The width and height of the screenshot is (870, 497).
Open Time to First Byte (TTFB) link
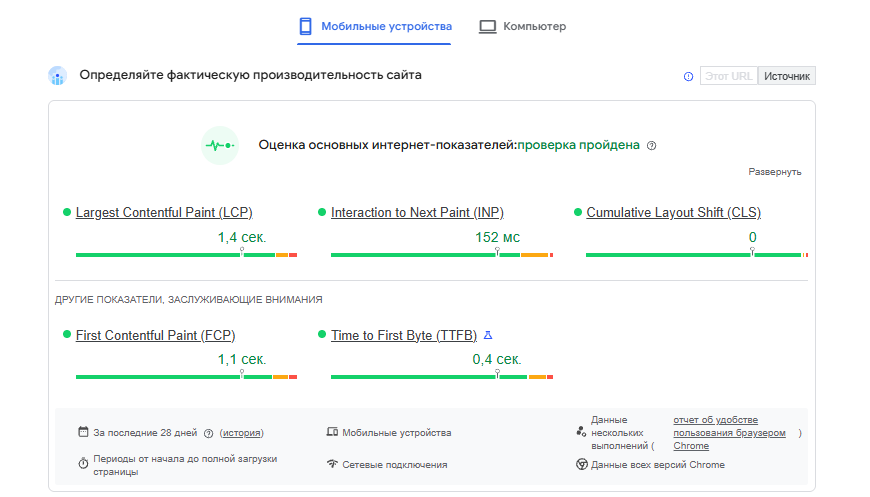click(x=404, y=336)
